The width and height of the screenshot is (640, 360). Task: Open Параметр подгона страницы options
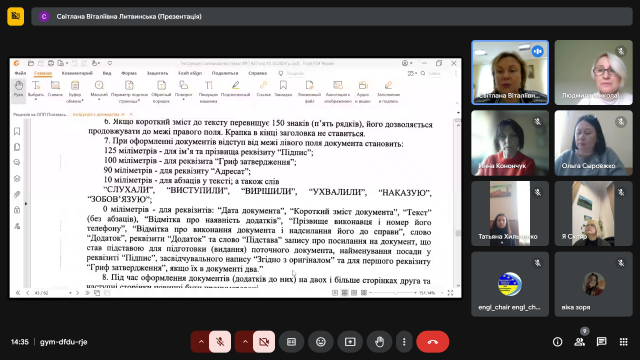[129, 91]
